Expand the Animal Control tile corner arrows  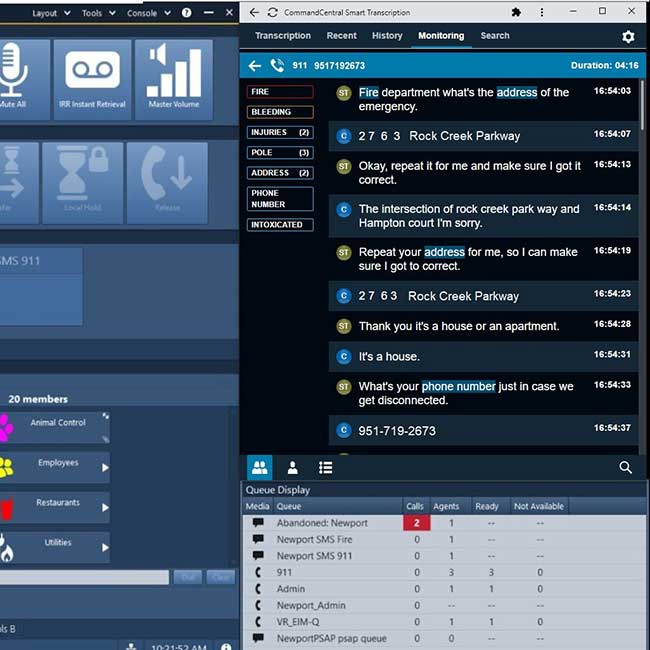point(106,416)
